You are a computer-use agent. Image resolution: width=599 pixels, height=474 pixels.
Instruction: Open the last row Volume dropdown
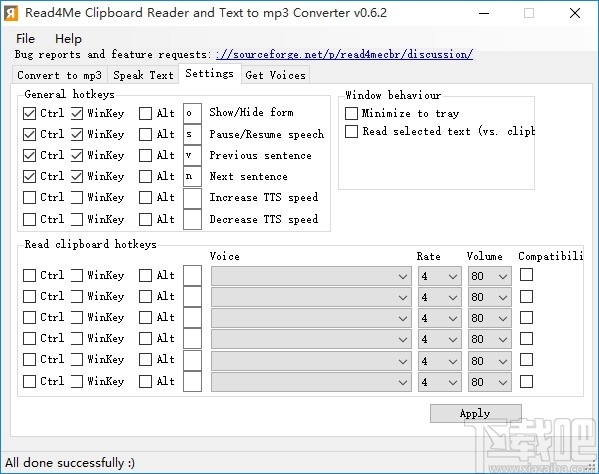pos(490,382)
